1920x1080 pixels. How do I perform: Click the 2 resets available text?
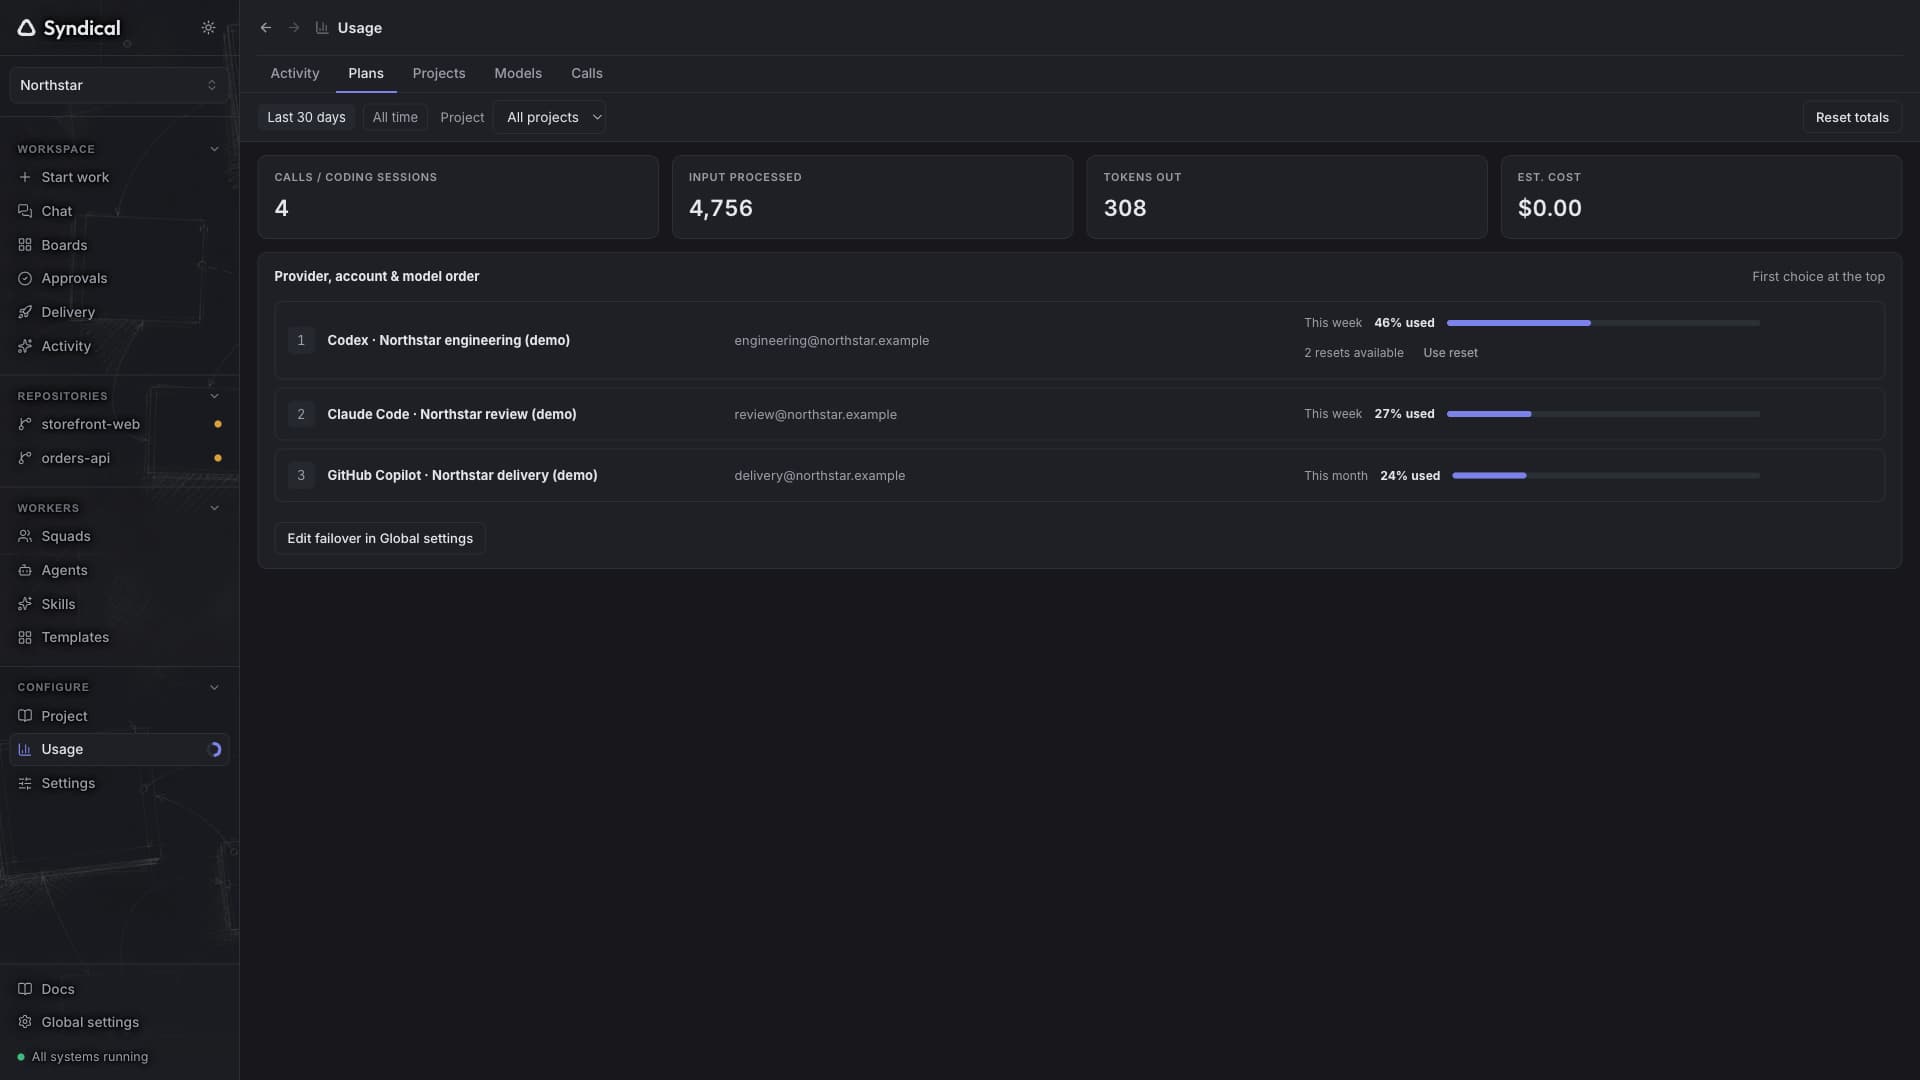click(x=1353, y=353)
